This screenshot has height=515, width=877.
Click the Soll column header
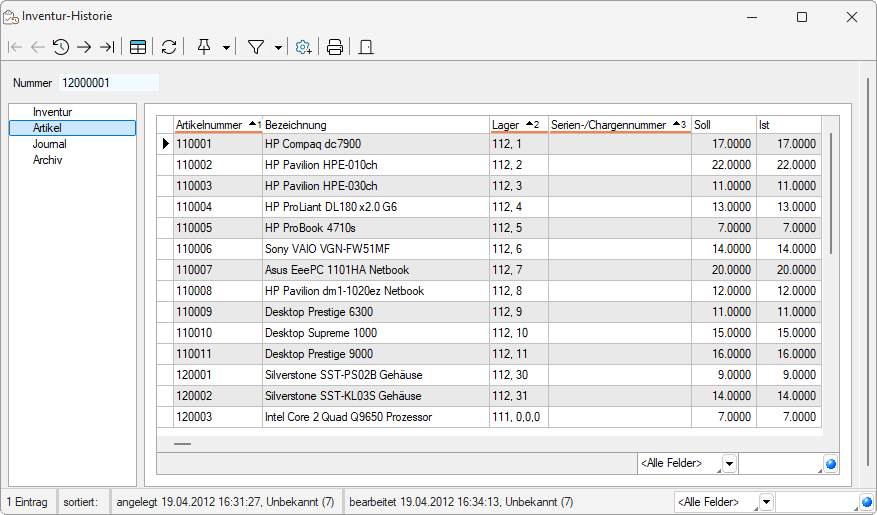[724, 125]
